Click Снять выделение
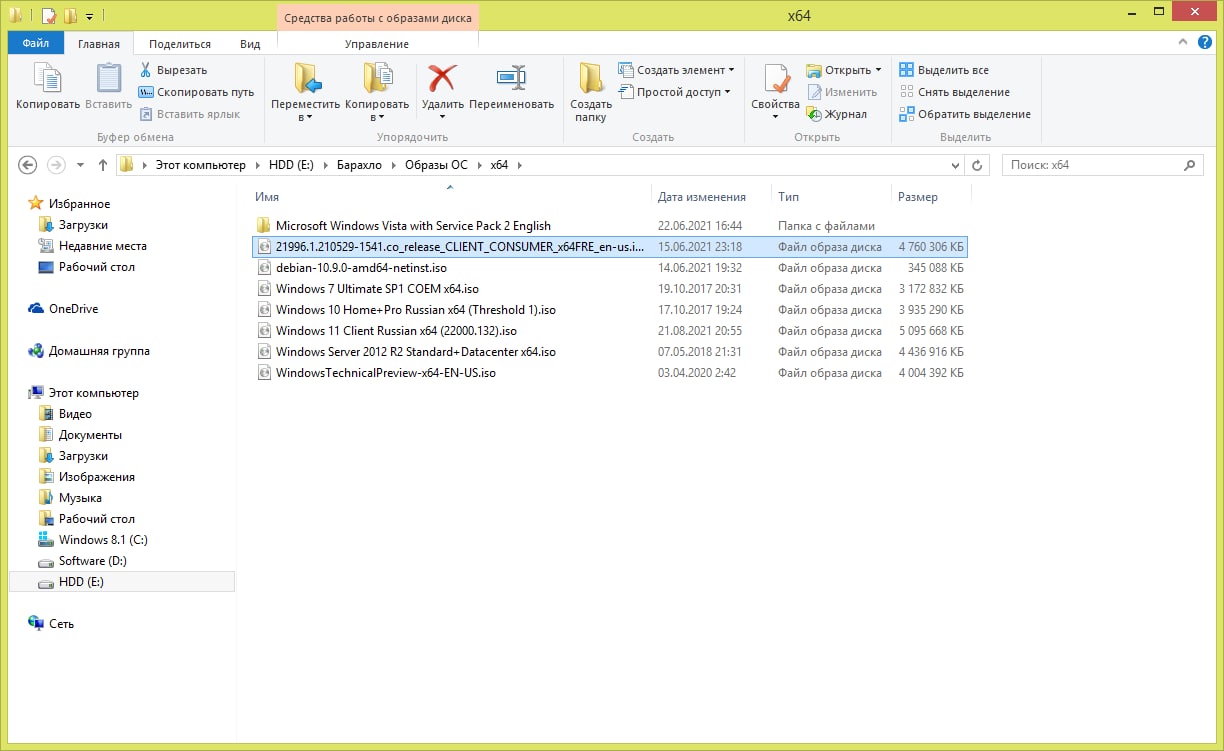Viewport: 1224px width, 751px height. [x=954, y=92]
